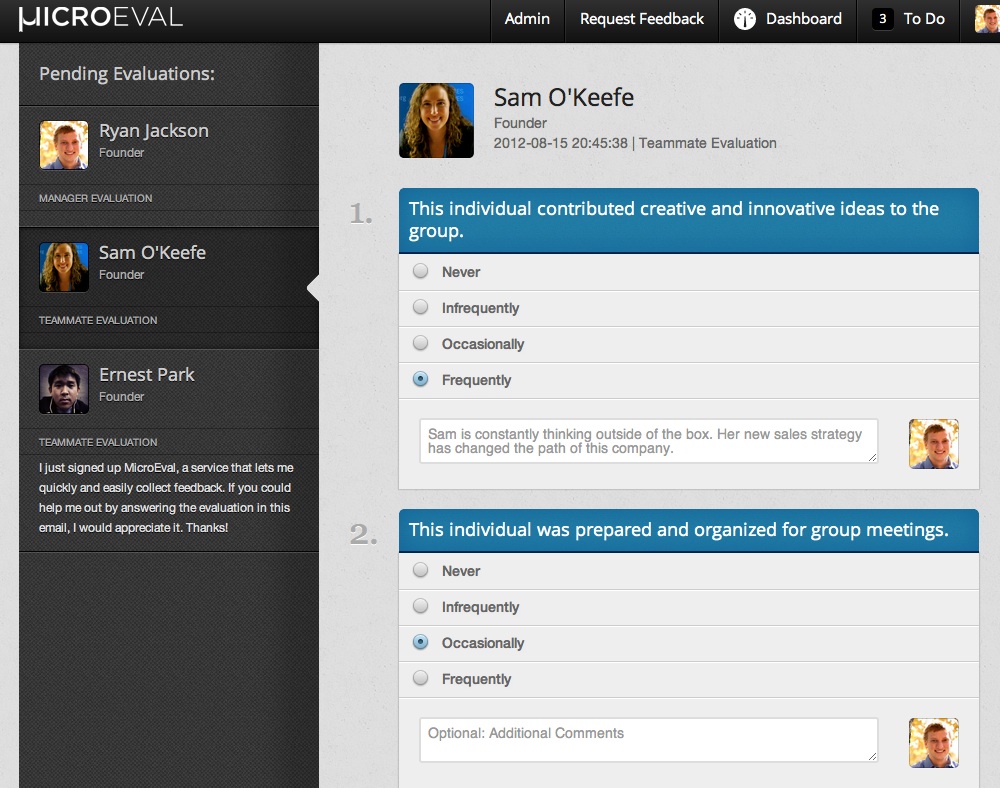
Task: Click the To Do count badge
Action: click(x=882, y=19)
